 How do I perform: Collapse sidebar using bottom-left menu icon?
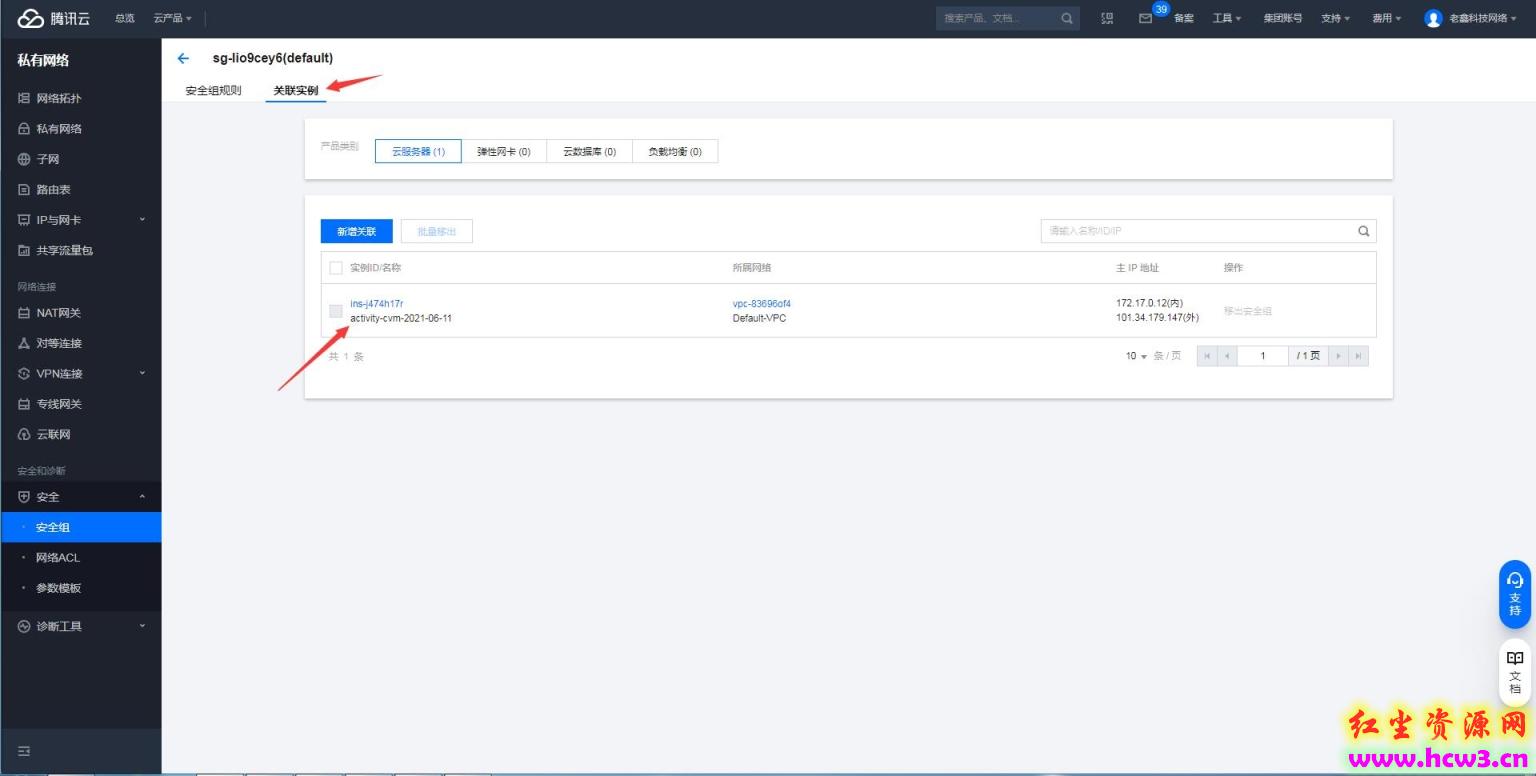coord(24,751)
